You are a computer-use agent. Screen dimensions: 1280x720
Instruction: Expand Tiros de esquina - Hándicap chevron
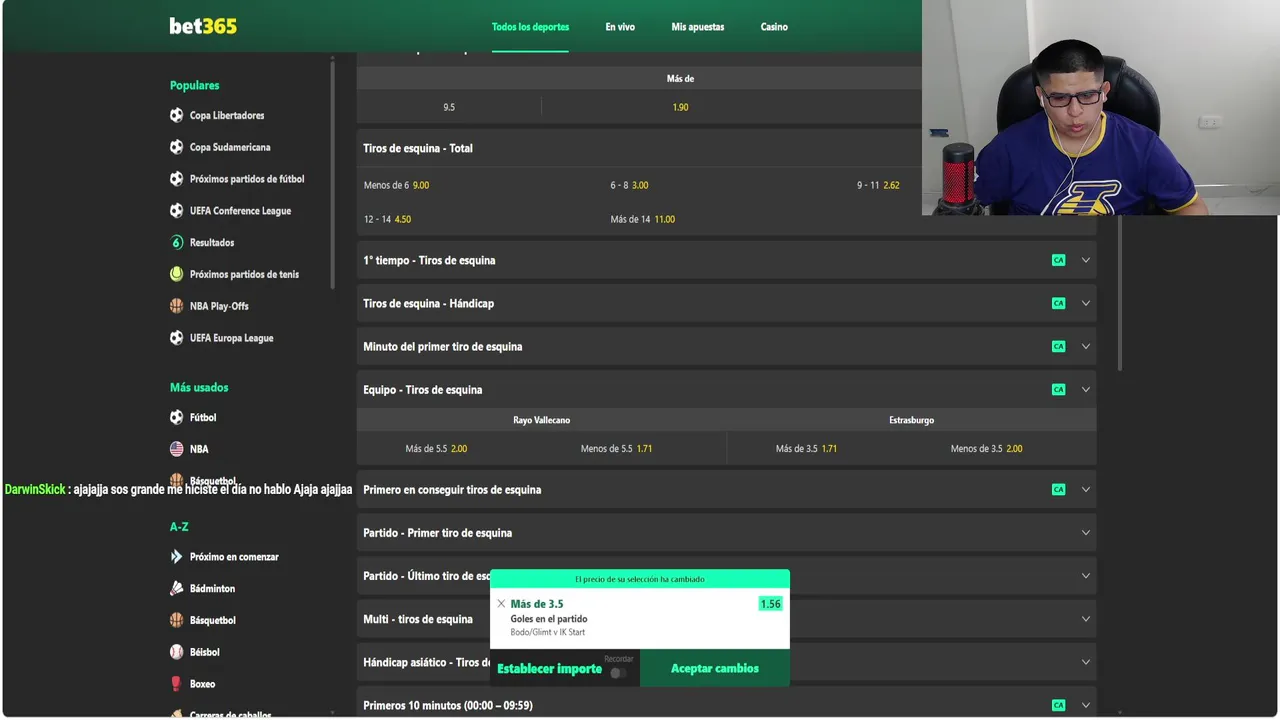1085,303
